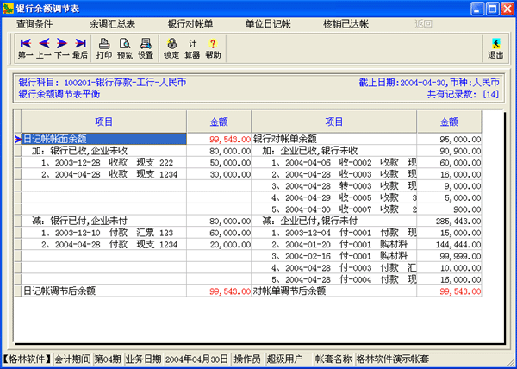Select entry 2004-04-29 收-0005
This screenshot has width=517, height=369.
click(334, 197)
